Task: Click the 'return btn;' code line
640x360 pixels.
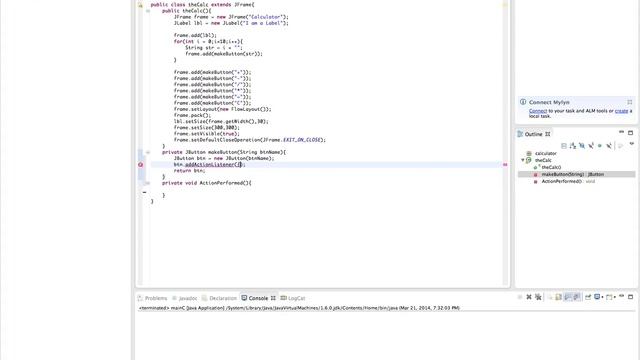Action: pyautogui.click(x=189, y=171)
